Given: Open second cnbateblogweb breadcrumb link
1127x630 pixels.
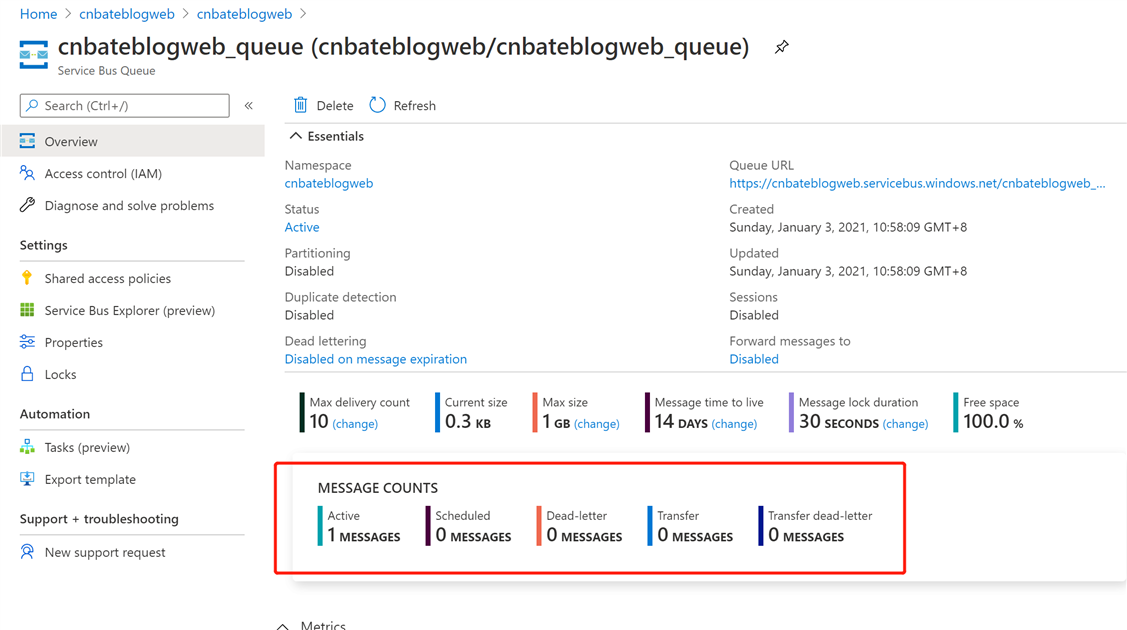Looking at the screenshot, I should tap(244, 14).
